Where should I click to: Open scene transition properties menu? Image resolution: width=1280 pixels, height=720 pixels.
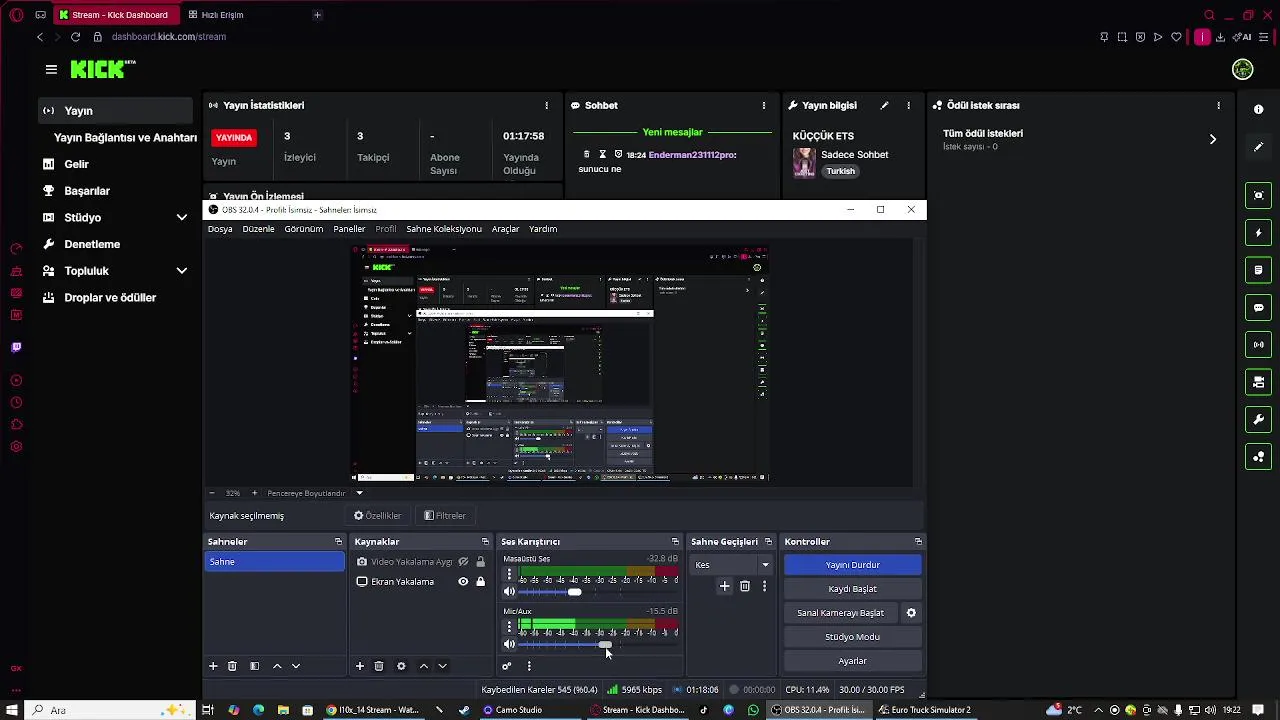pos(764,586)
